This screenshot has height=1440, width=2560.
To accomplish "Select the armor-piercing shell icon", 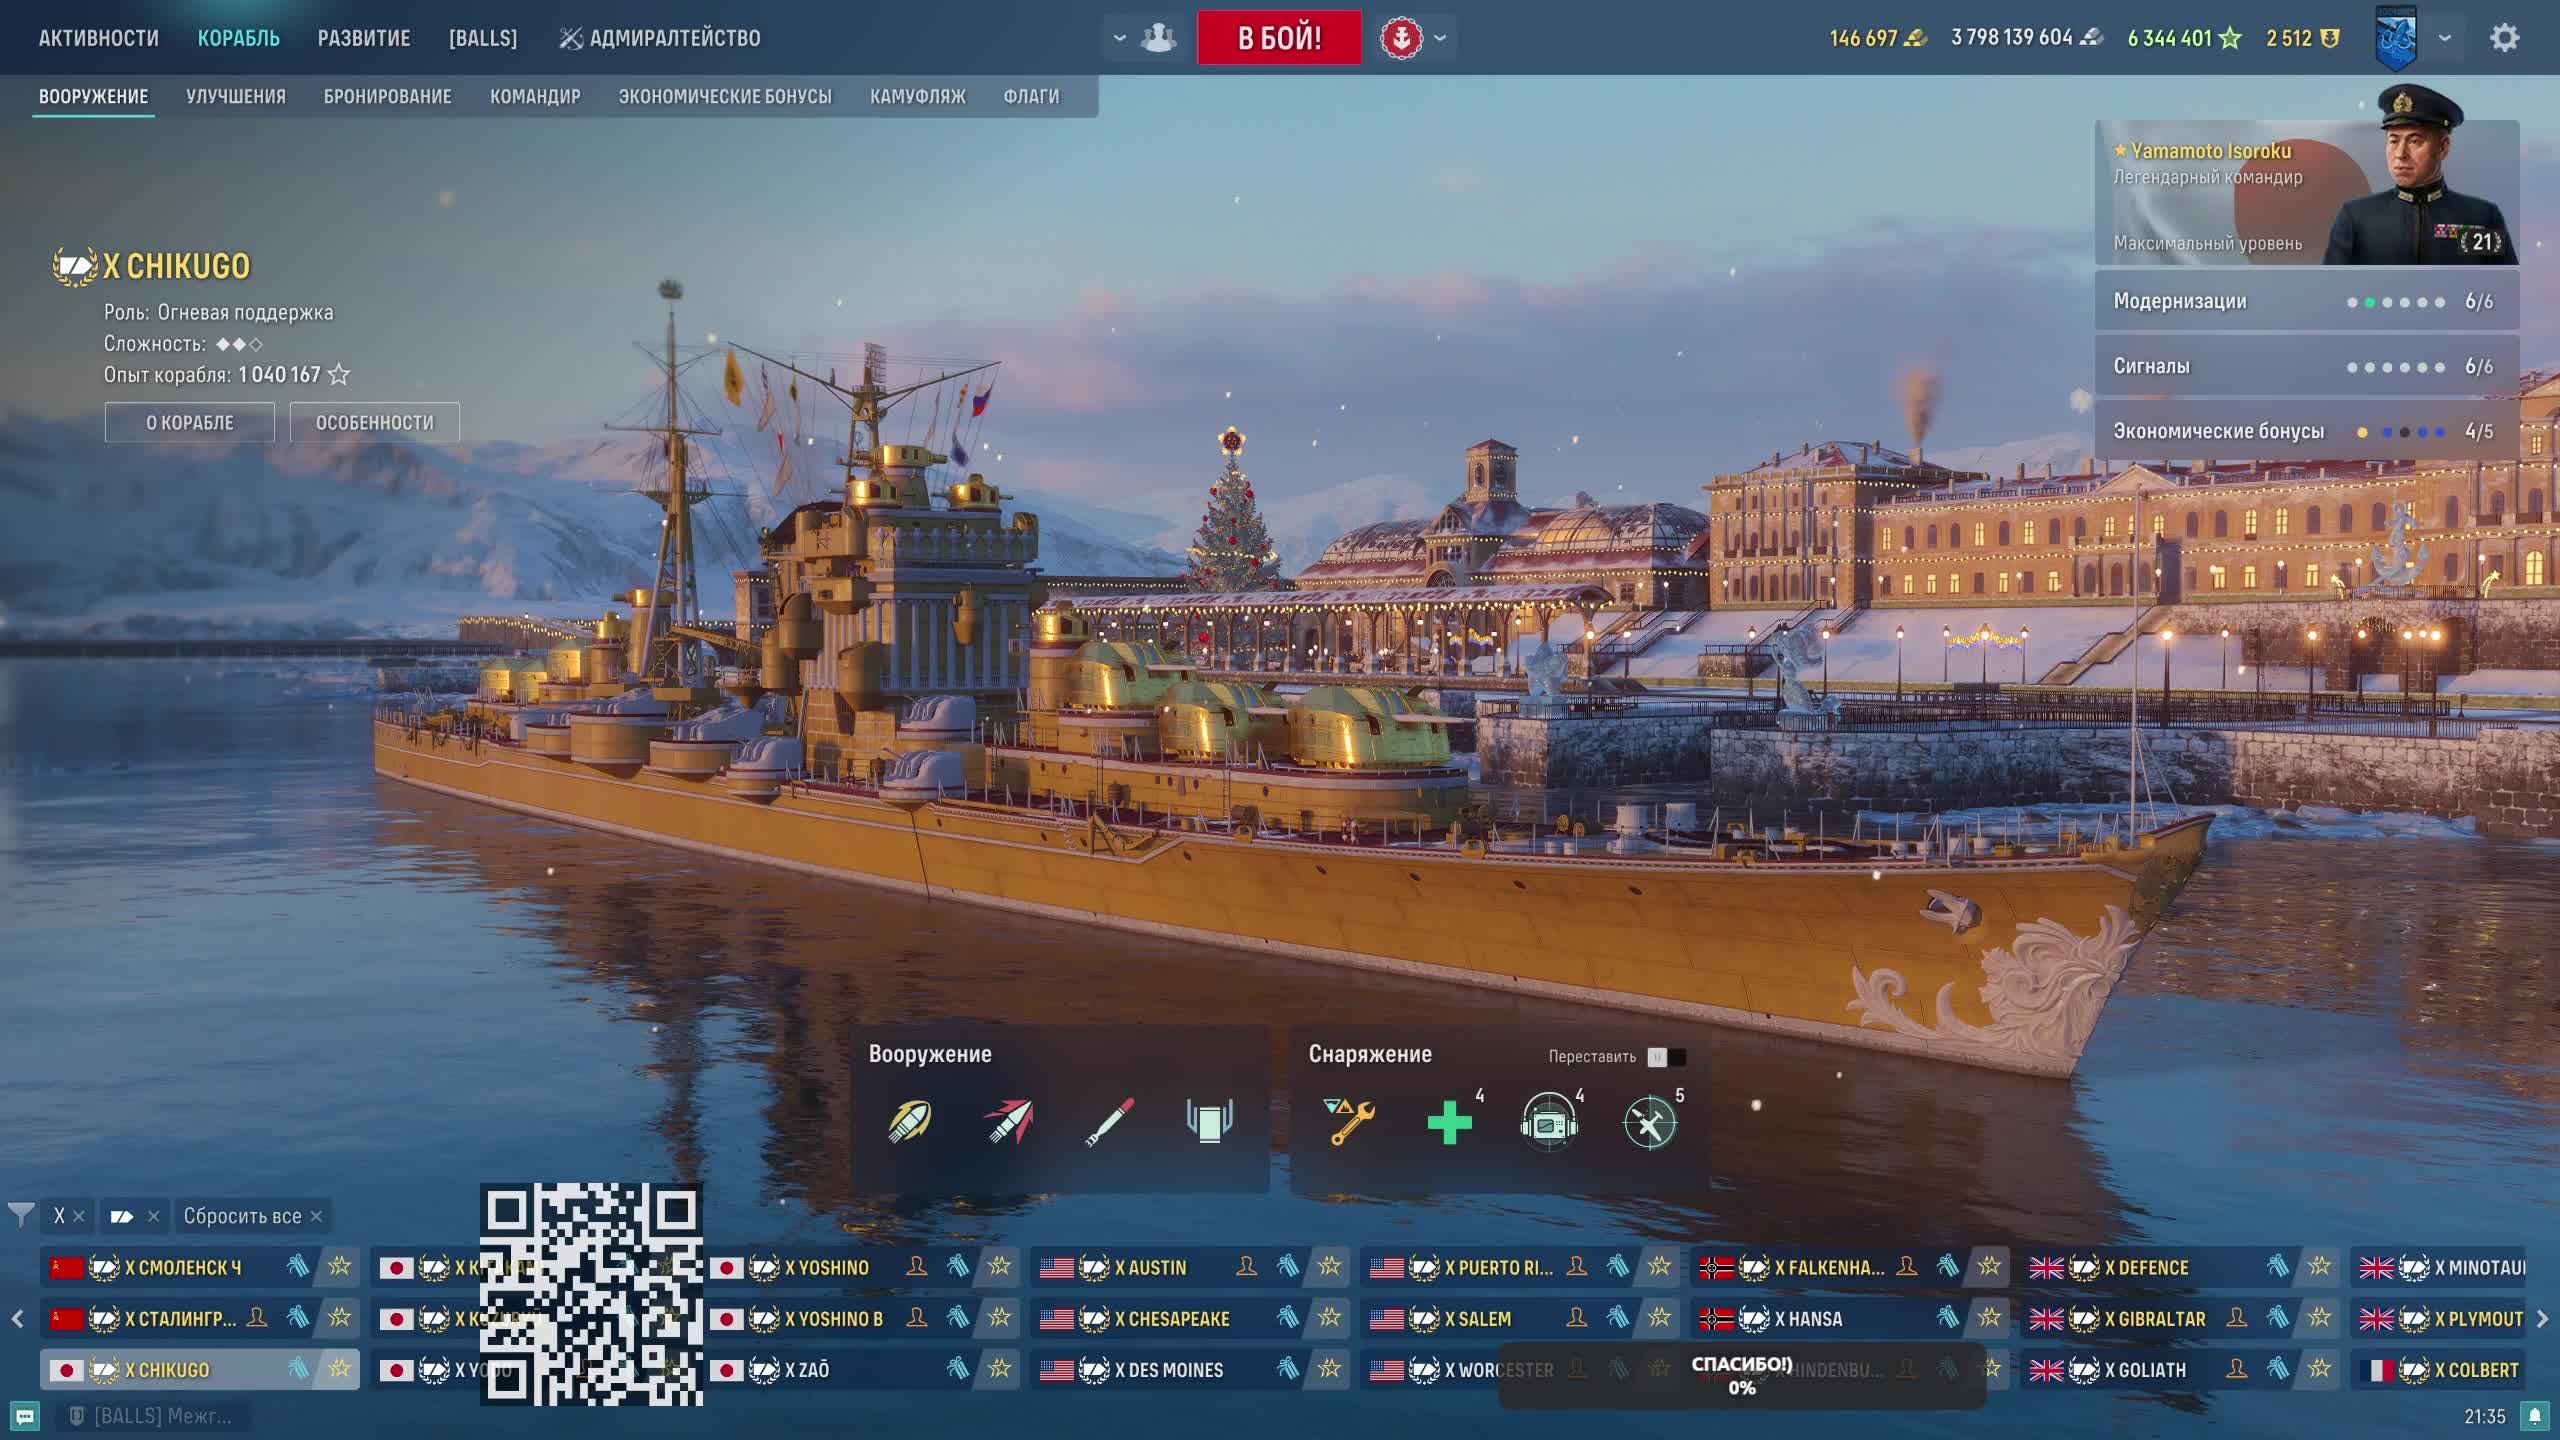I will pos(1009,1121).
